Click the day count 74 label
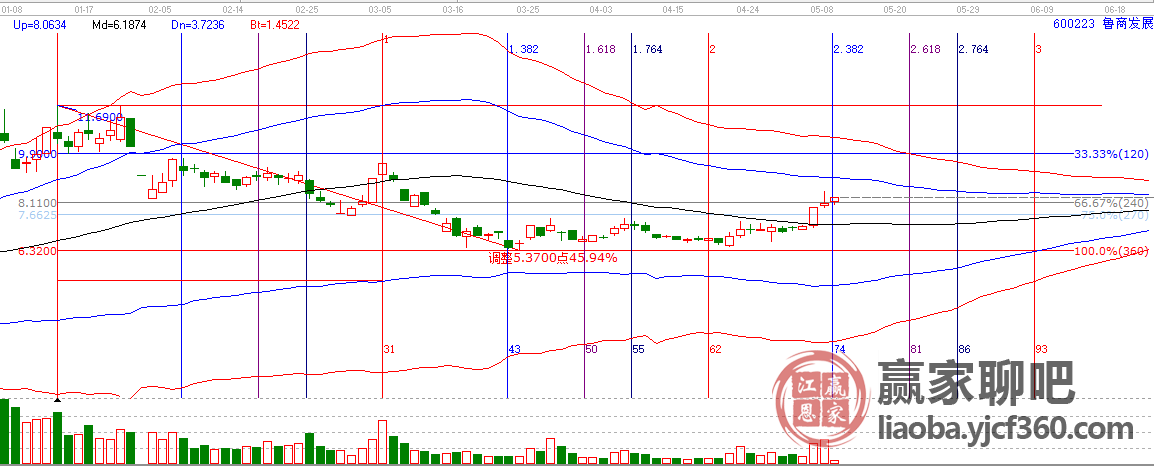Viewport: 1154px width, 468px height. click(x=840, y=349)
